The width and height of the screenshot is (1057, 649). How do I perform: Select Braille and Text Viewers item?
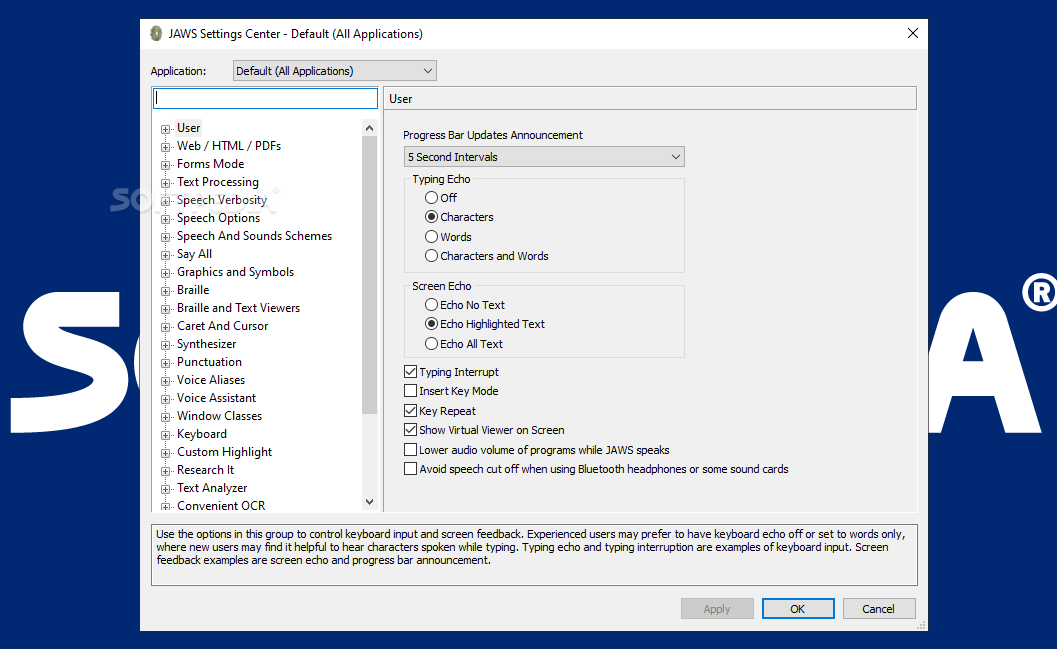click(239, 308)
